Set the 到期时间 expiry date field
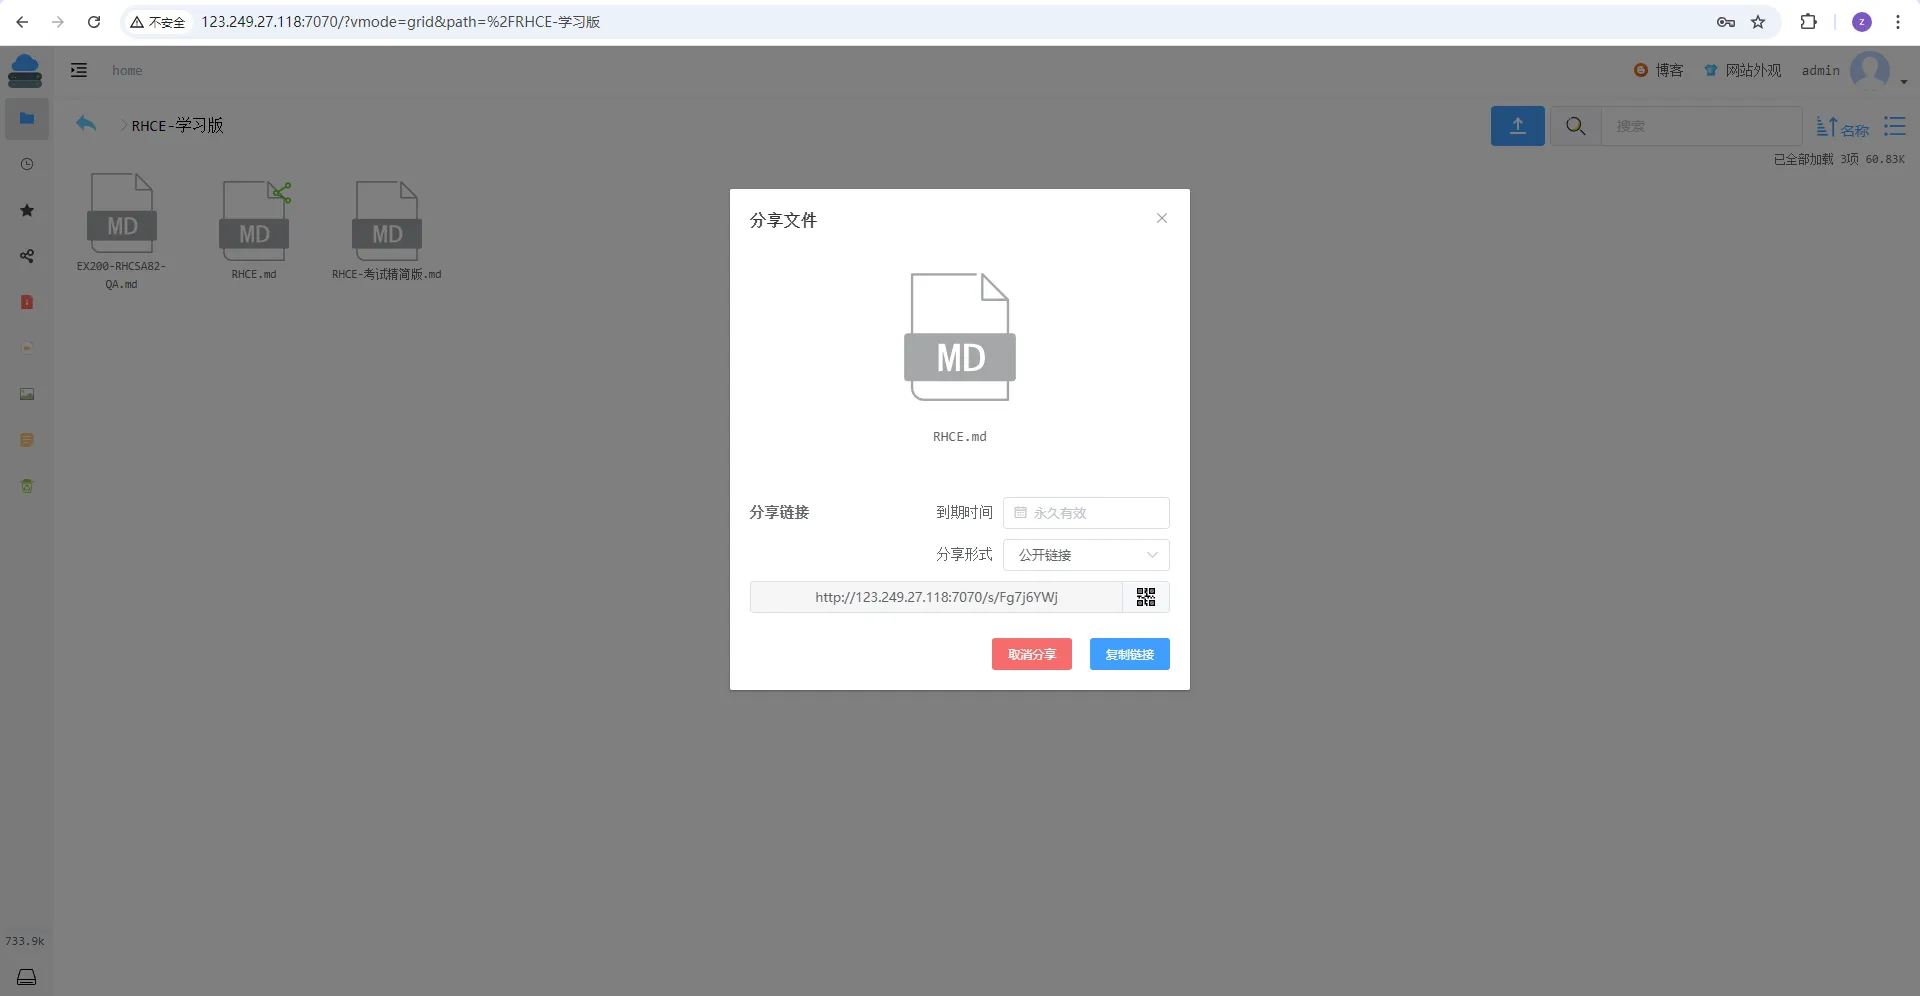The image size is (1920, 996). tap(1086, 513)
